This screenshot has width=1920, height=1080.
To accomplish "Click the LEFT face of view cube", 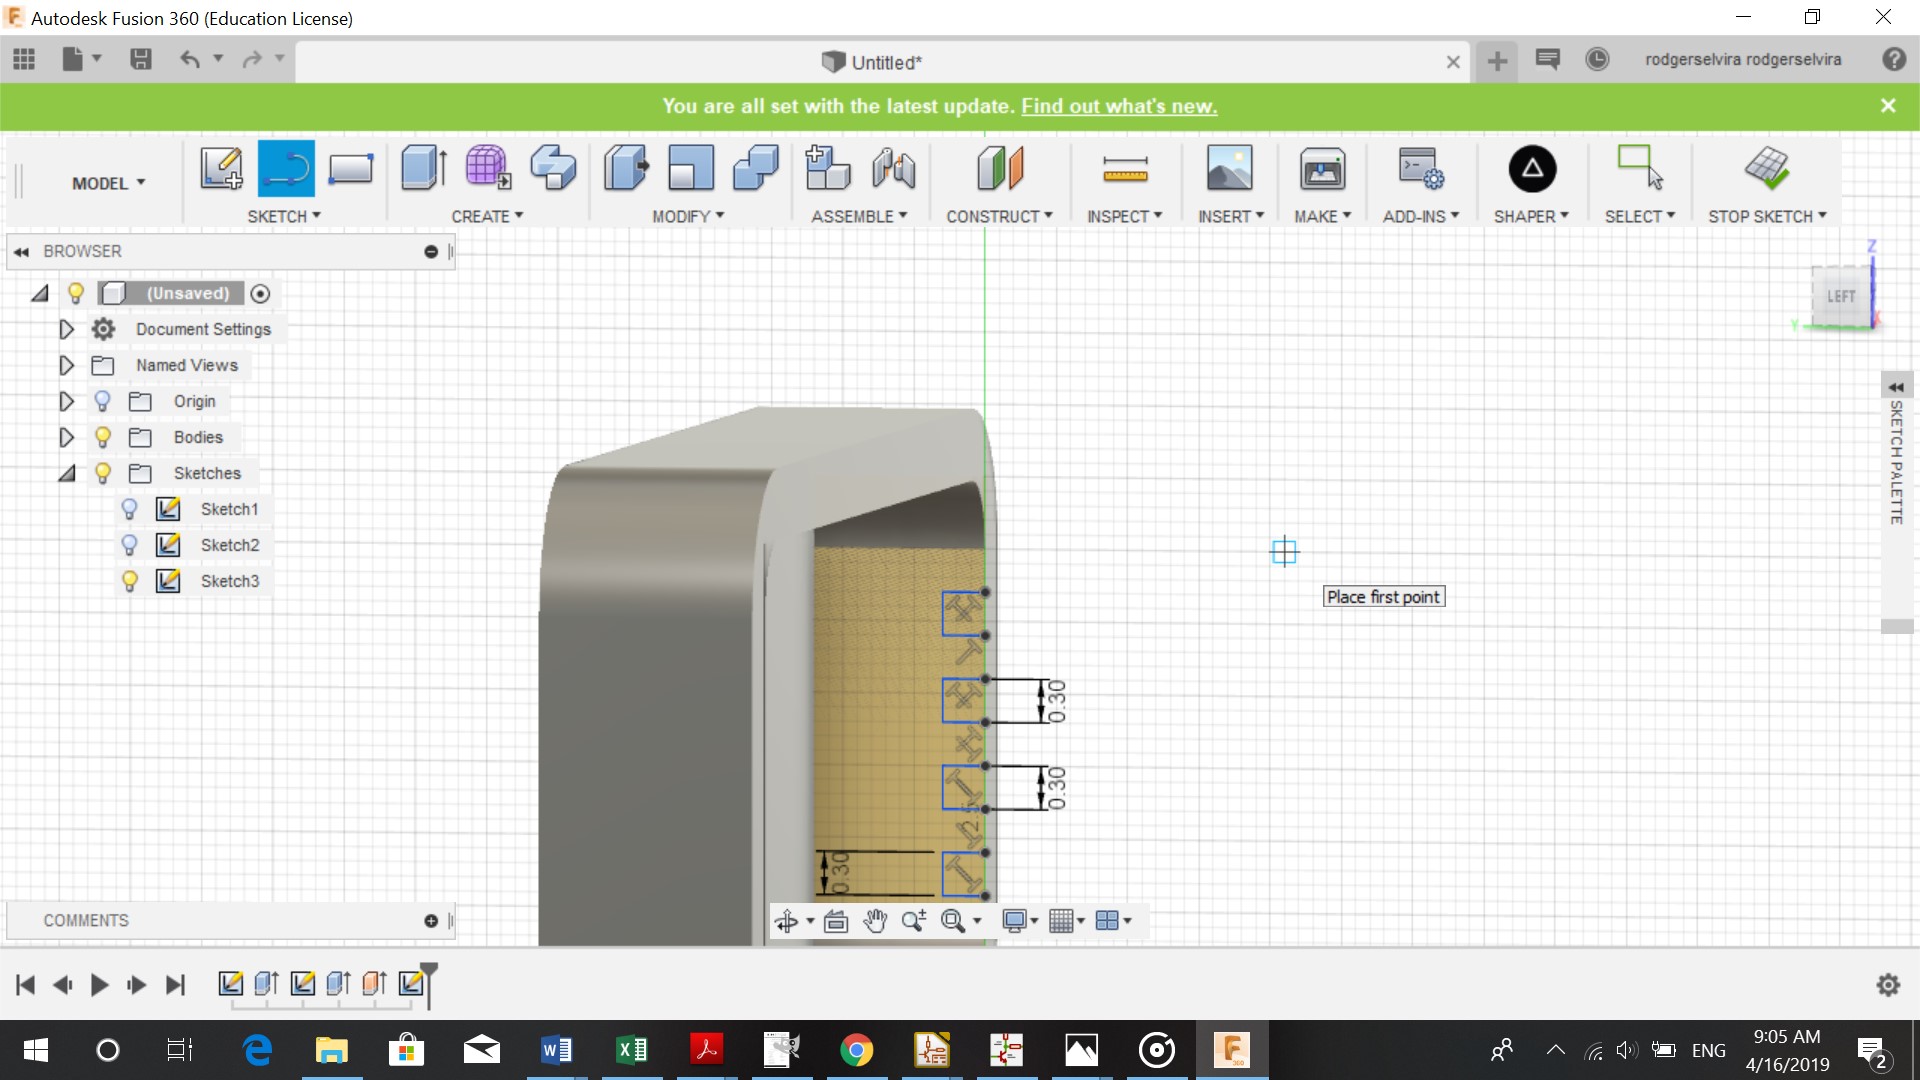I will click(1840, 297).
